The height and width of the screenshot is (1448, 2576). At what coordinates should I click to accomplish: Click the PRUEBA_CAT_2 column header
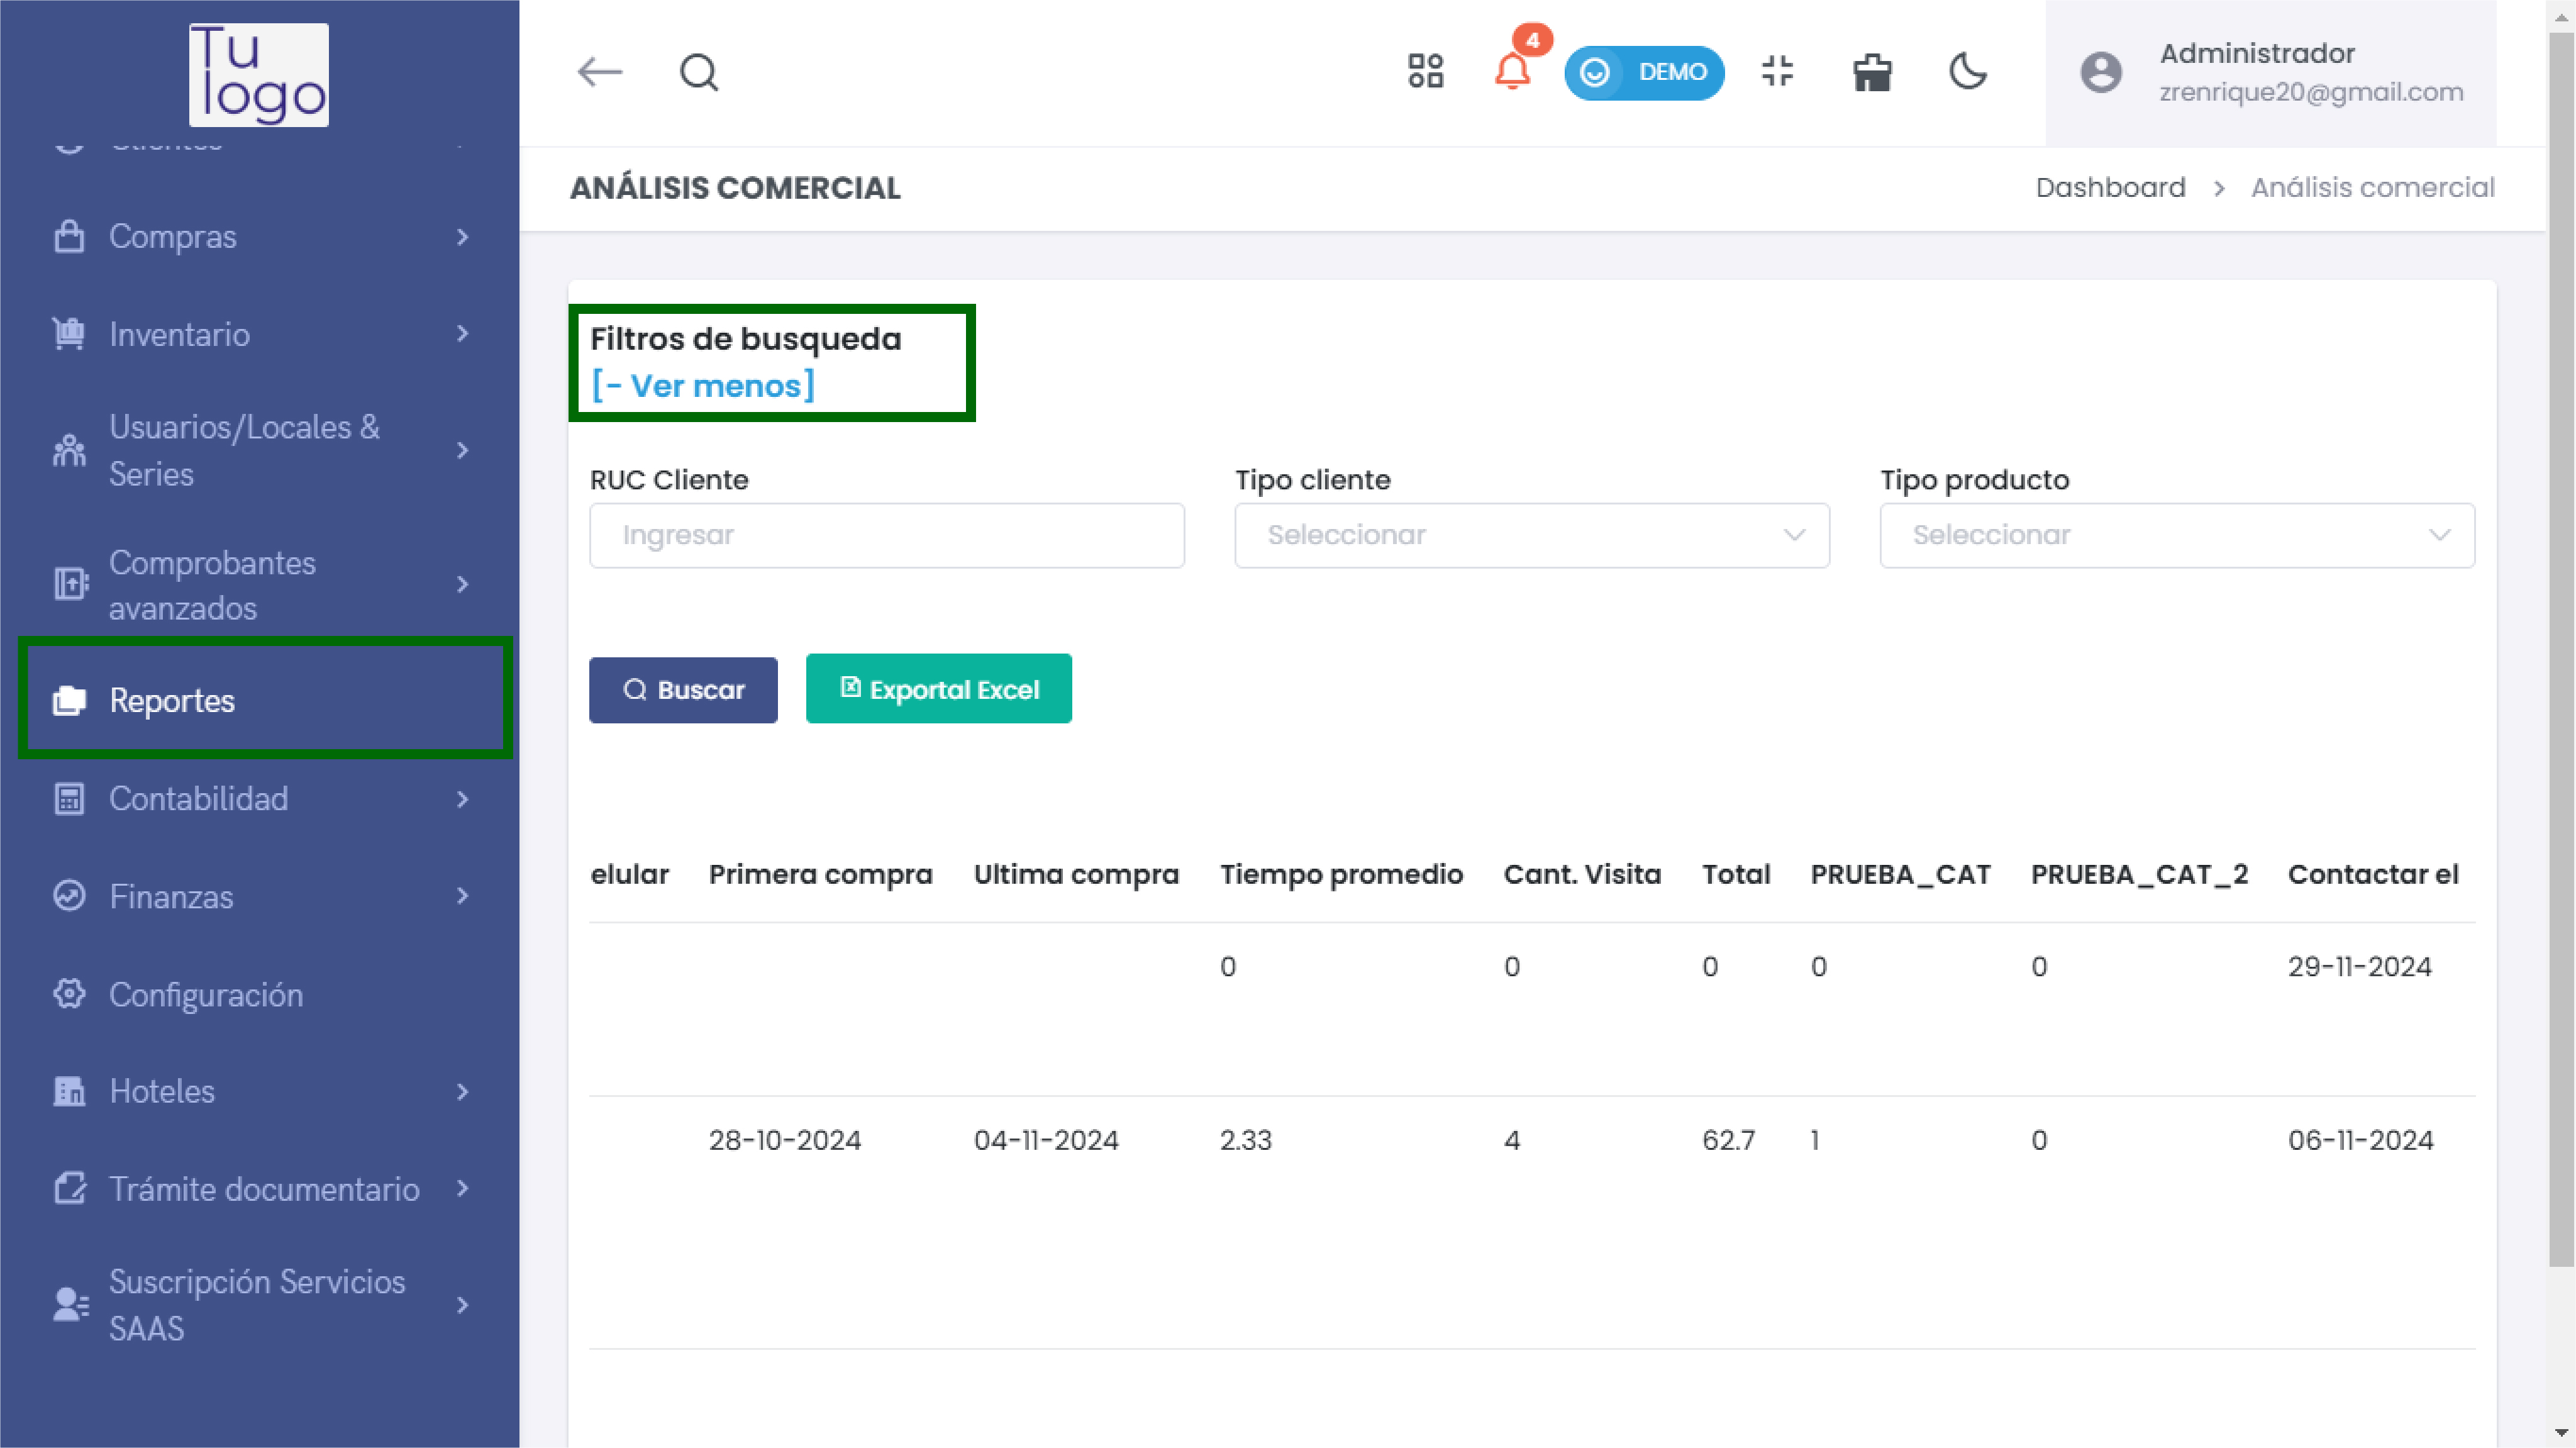2139,874
